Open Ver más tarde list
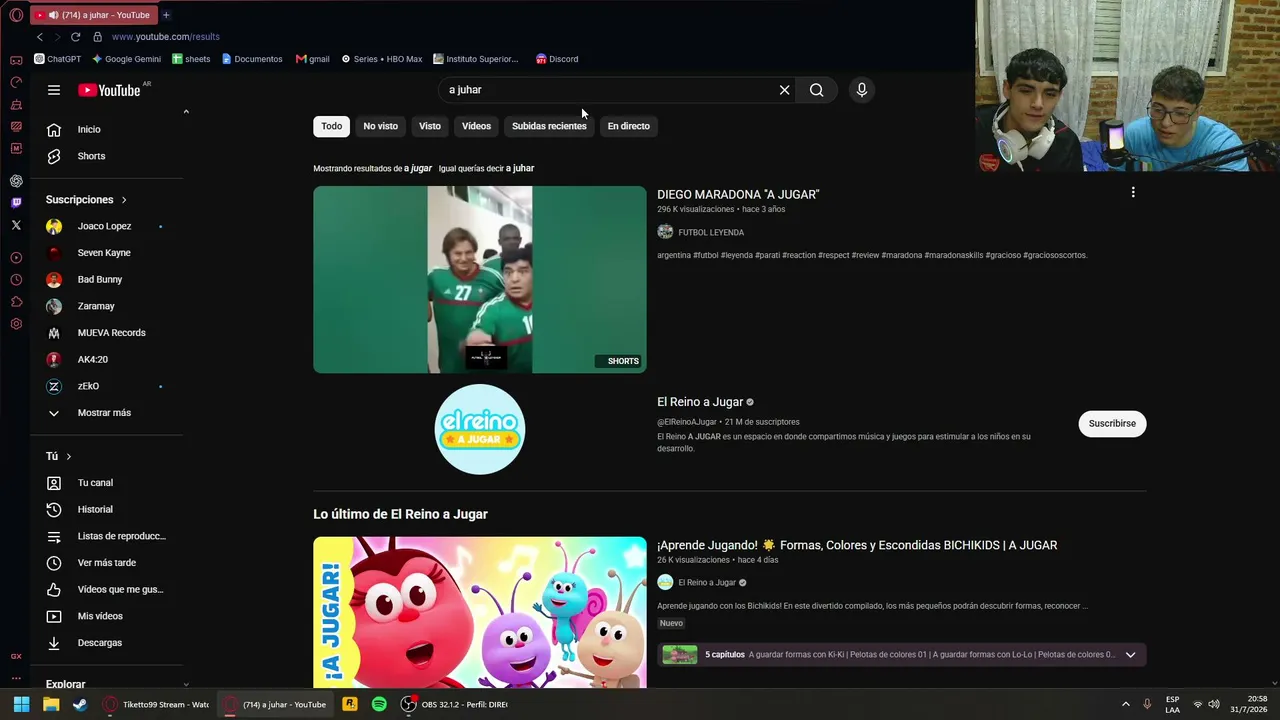 pyautogui.click(x=109, y=563)
